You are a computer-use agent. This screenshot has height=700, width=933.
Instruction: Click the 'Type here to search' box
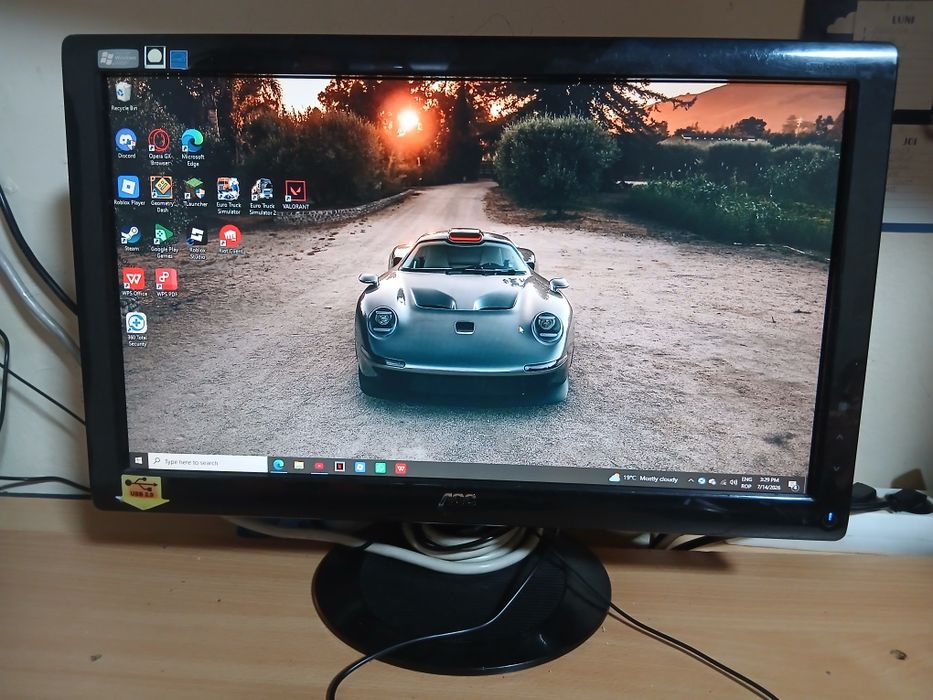207,462
